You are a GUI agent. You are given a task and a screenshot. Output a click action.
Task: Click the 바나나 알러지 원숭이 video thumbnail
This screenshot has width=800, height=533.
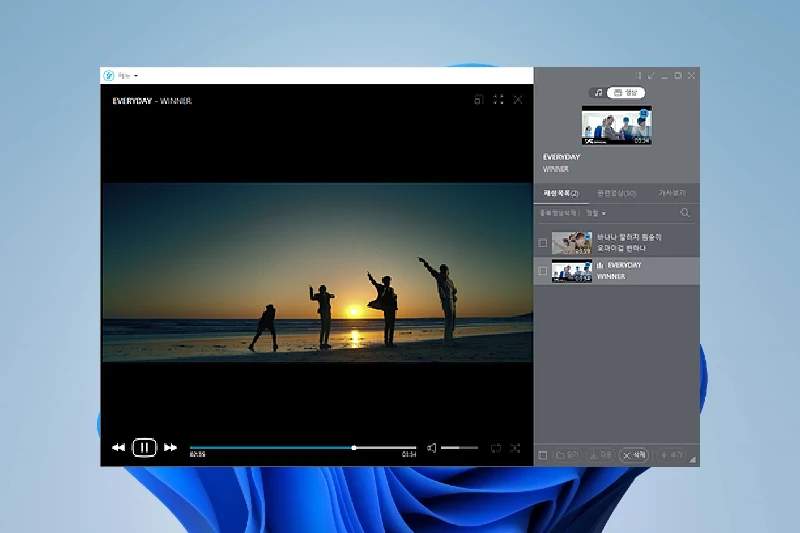coord(572,243)
